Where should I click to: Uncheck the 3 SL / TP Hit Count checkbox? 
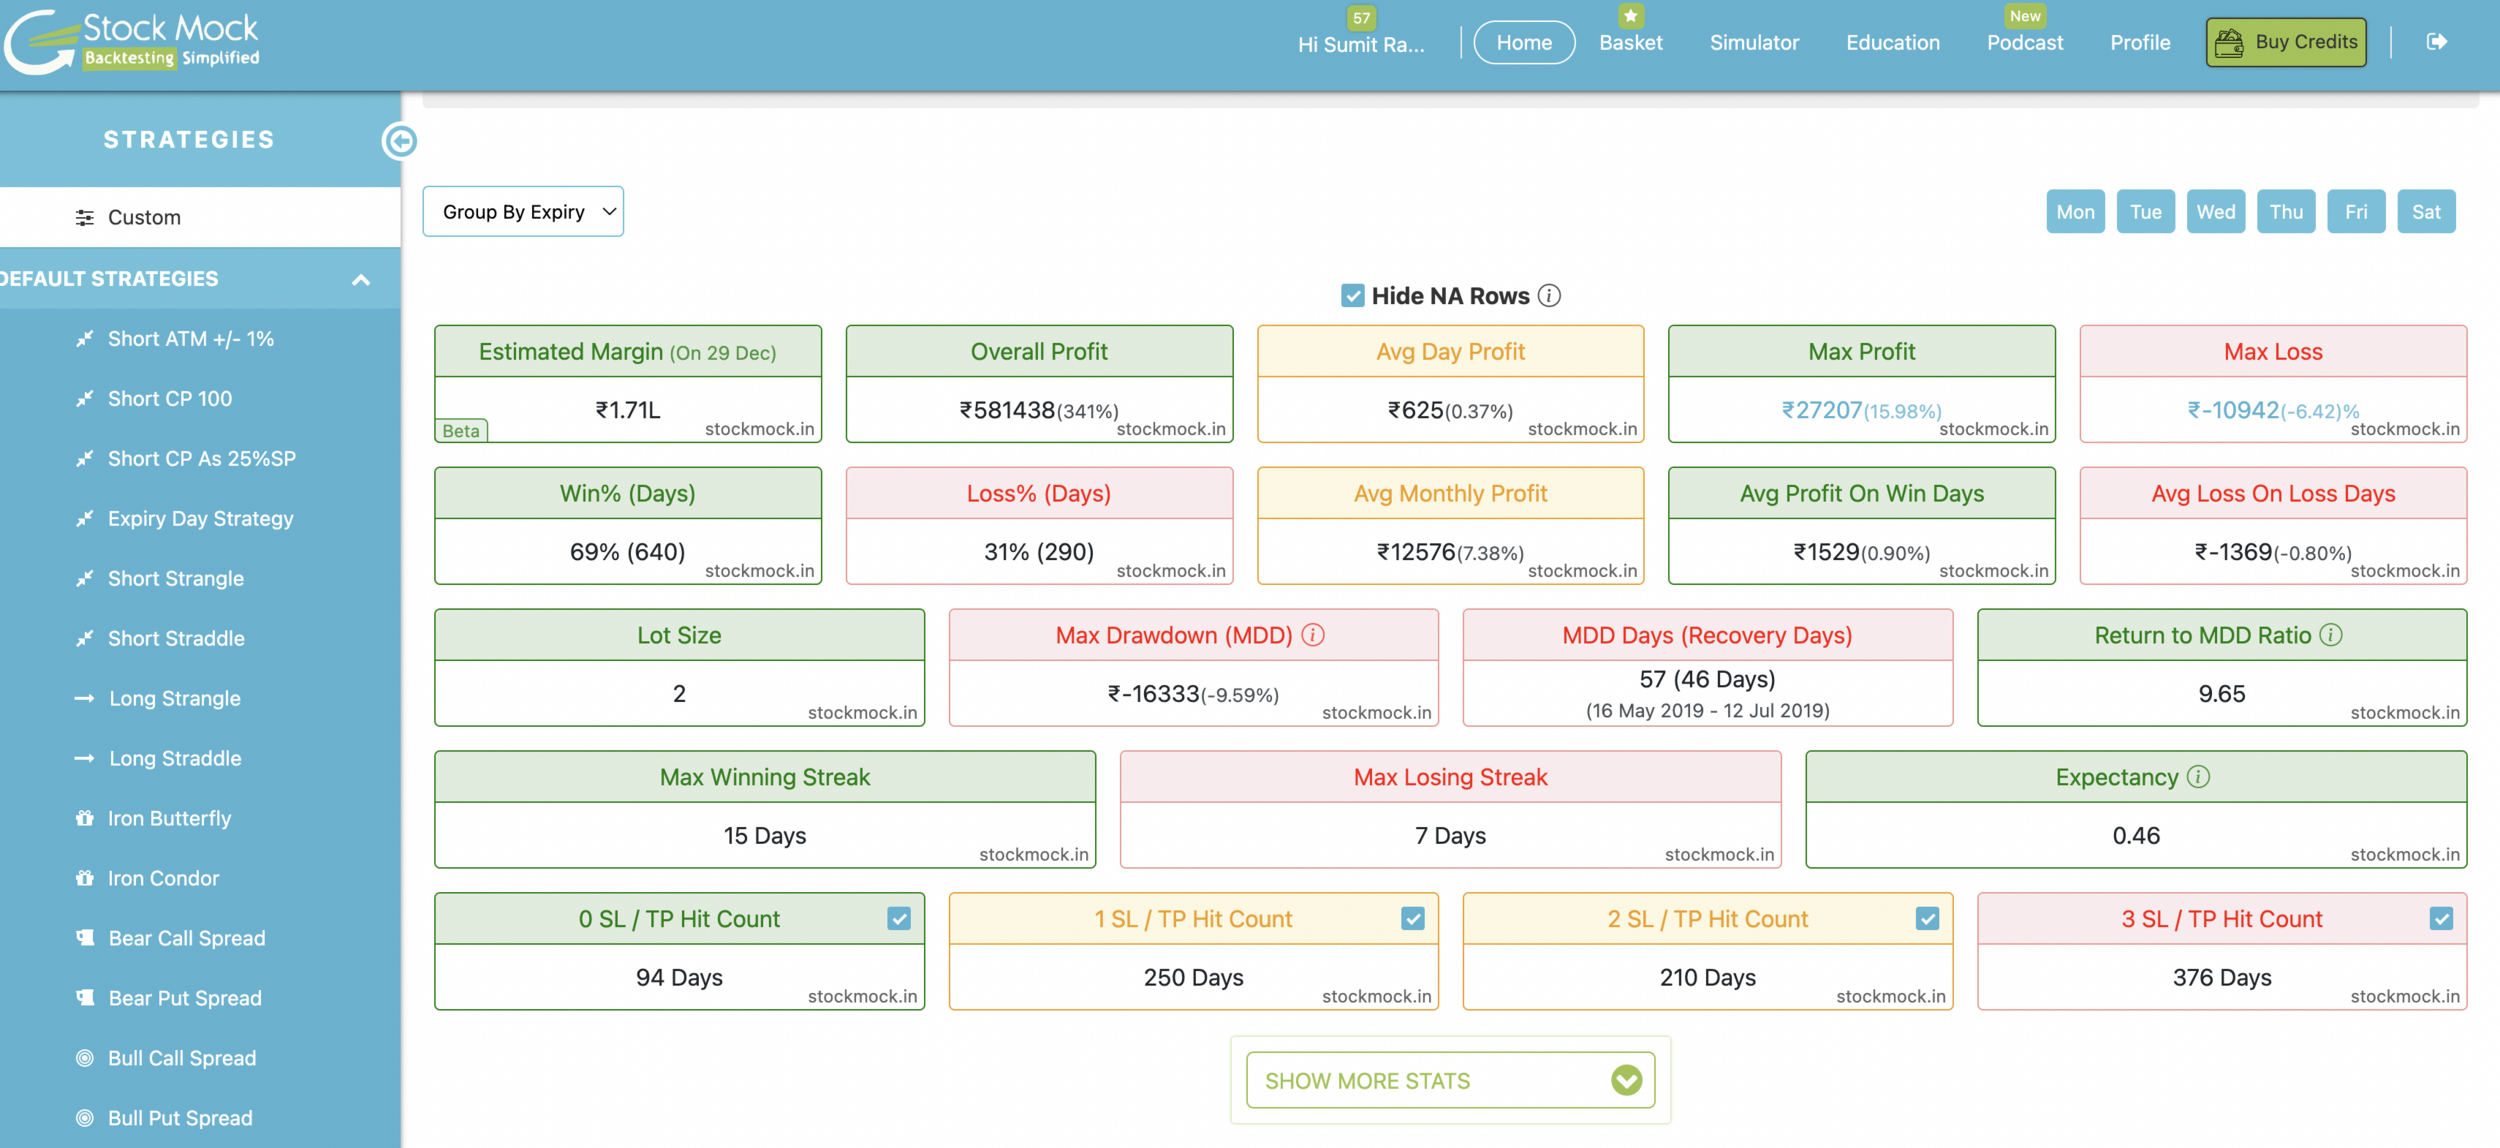point(2441,919)
